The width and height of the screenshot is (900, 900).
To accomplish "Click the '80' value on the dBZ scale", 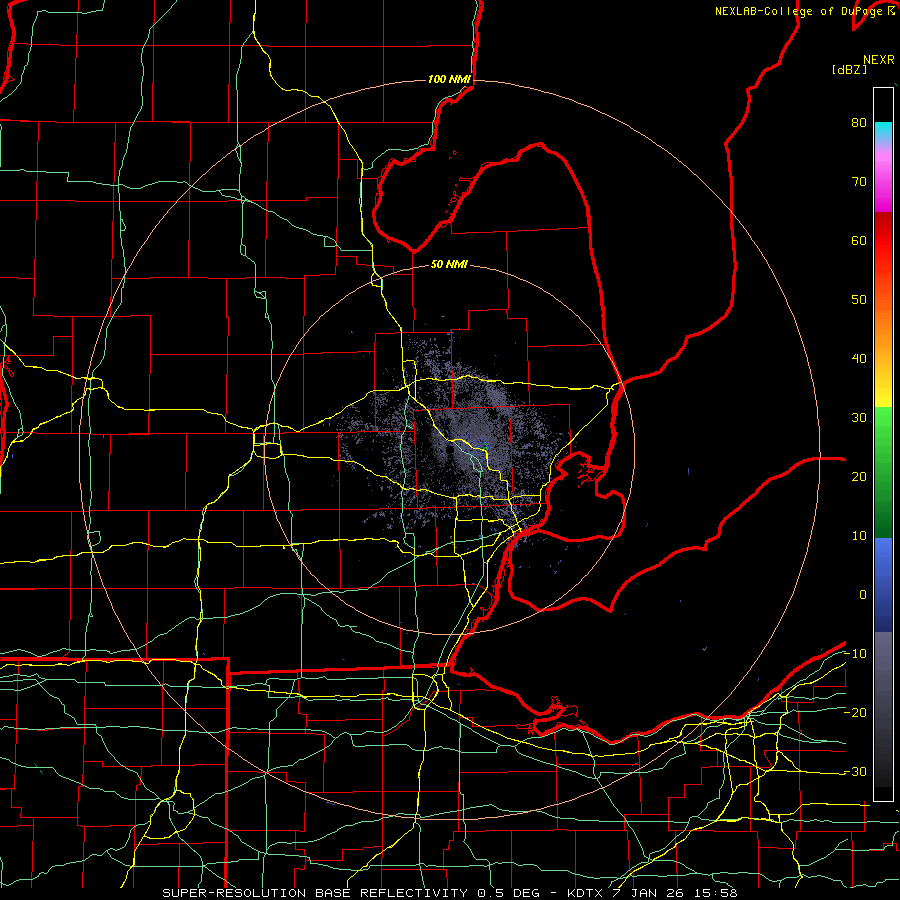I will (859, 123).
